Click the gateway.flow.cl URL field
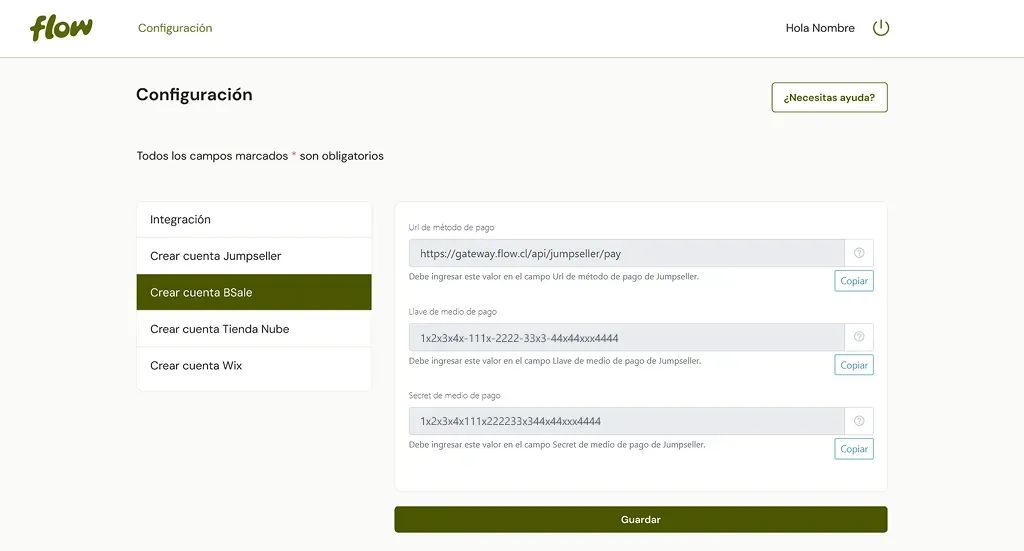This screenshot has height=551, width=1024. [627, 253]
